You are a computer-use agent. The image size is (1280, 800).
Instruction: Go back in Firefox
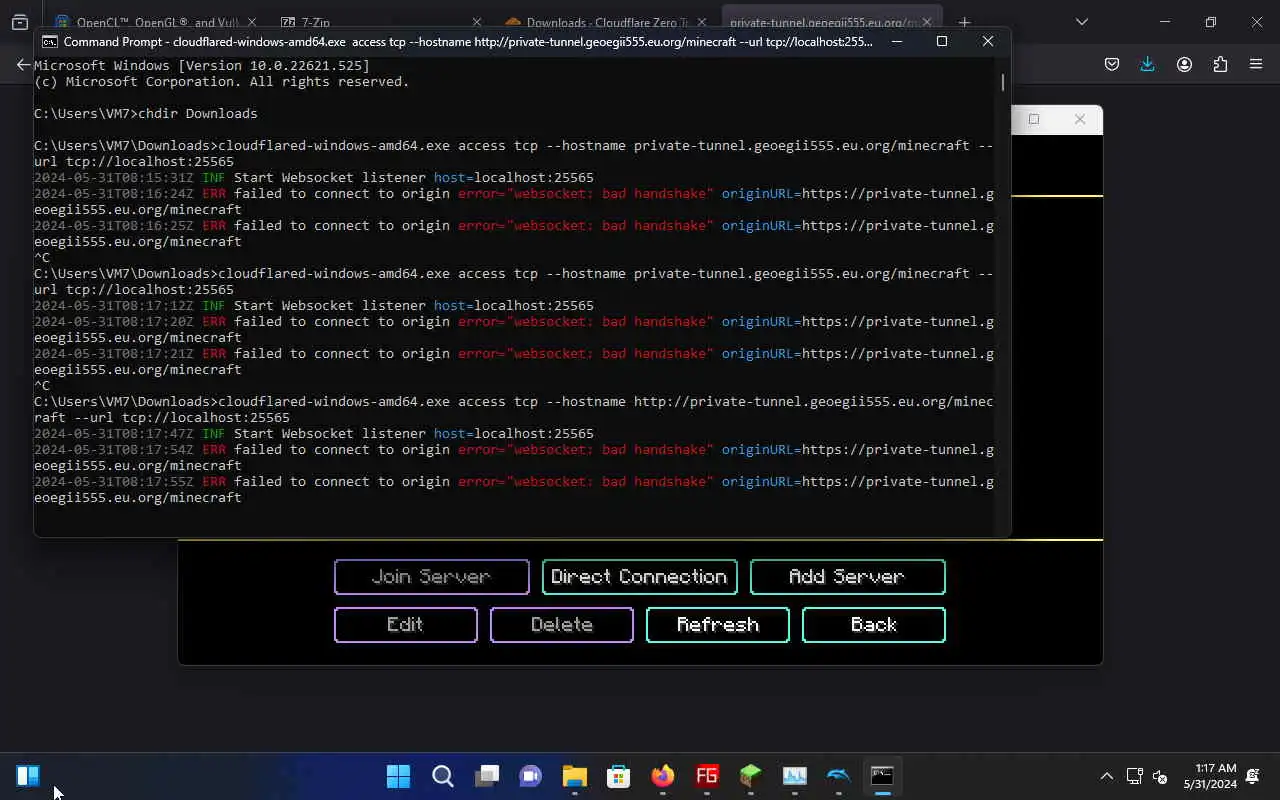tap(23, 65)
